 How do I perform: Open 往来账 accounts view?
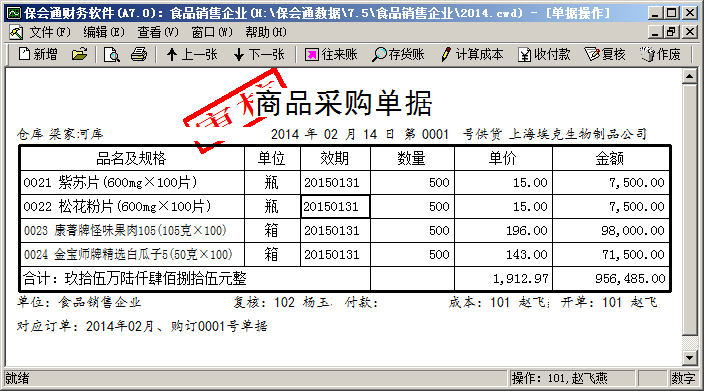pyautogui.click(x=331, y=54)
